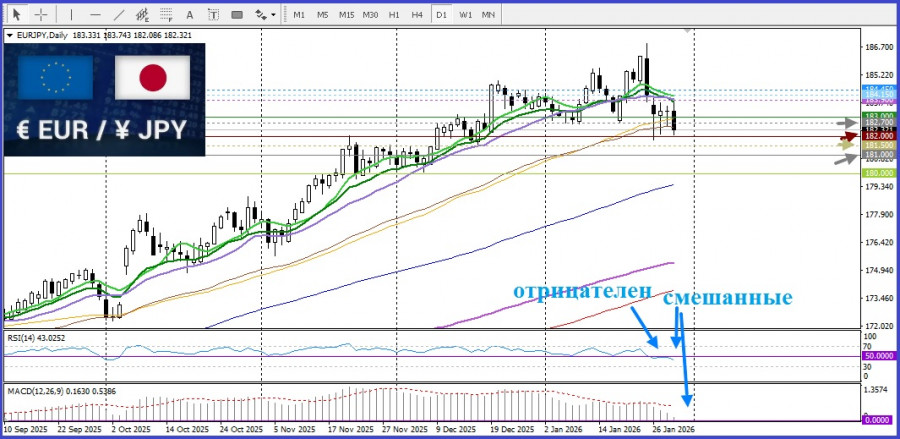
Task: Select the rectangle shape tool
Action: click(237, 15)
